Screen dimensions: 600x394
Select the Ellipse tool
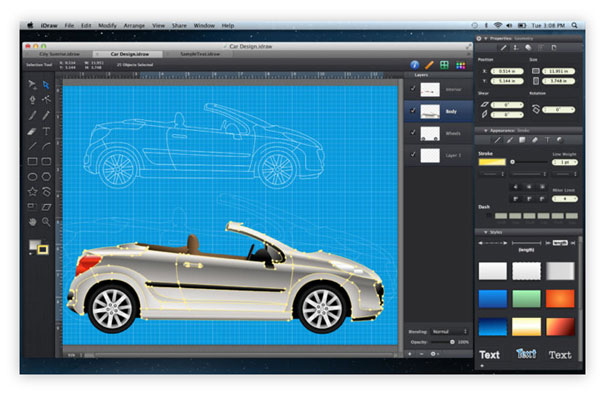click(x=32, y=176)
